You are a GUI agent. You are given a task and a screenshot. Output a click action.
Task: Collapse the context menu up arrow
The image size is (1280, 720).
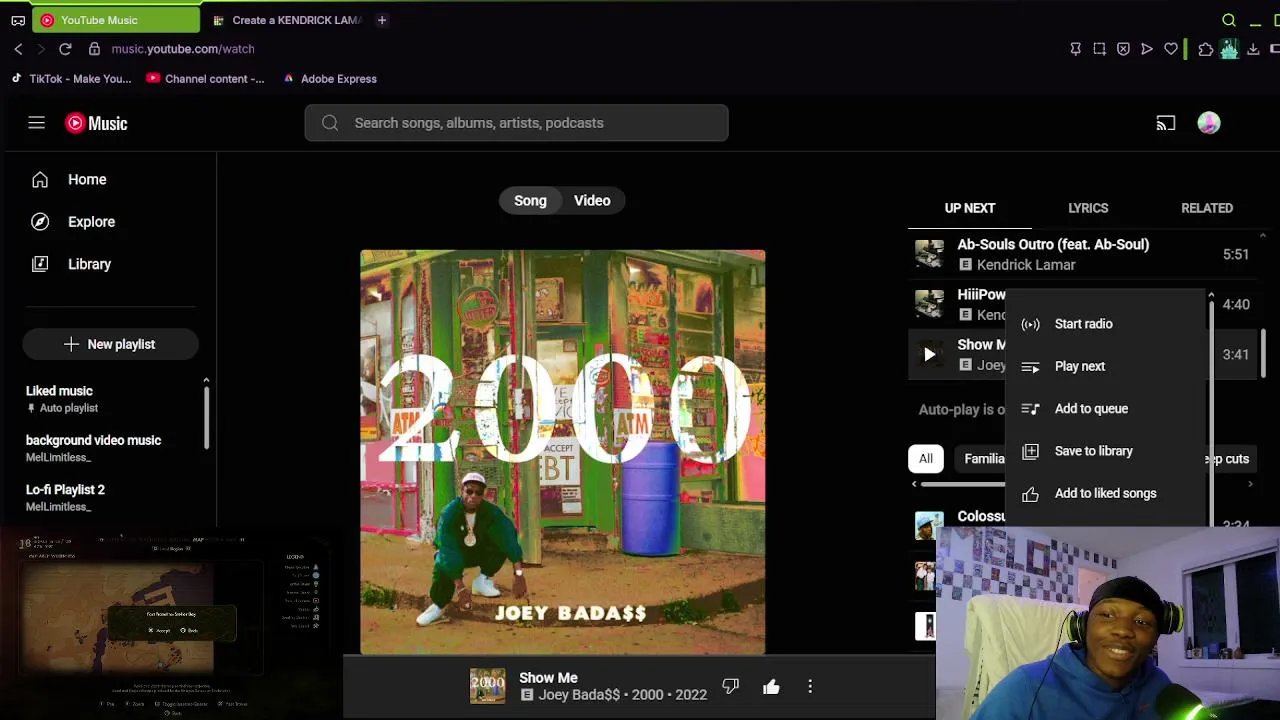point(1211,297)
